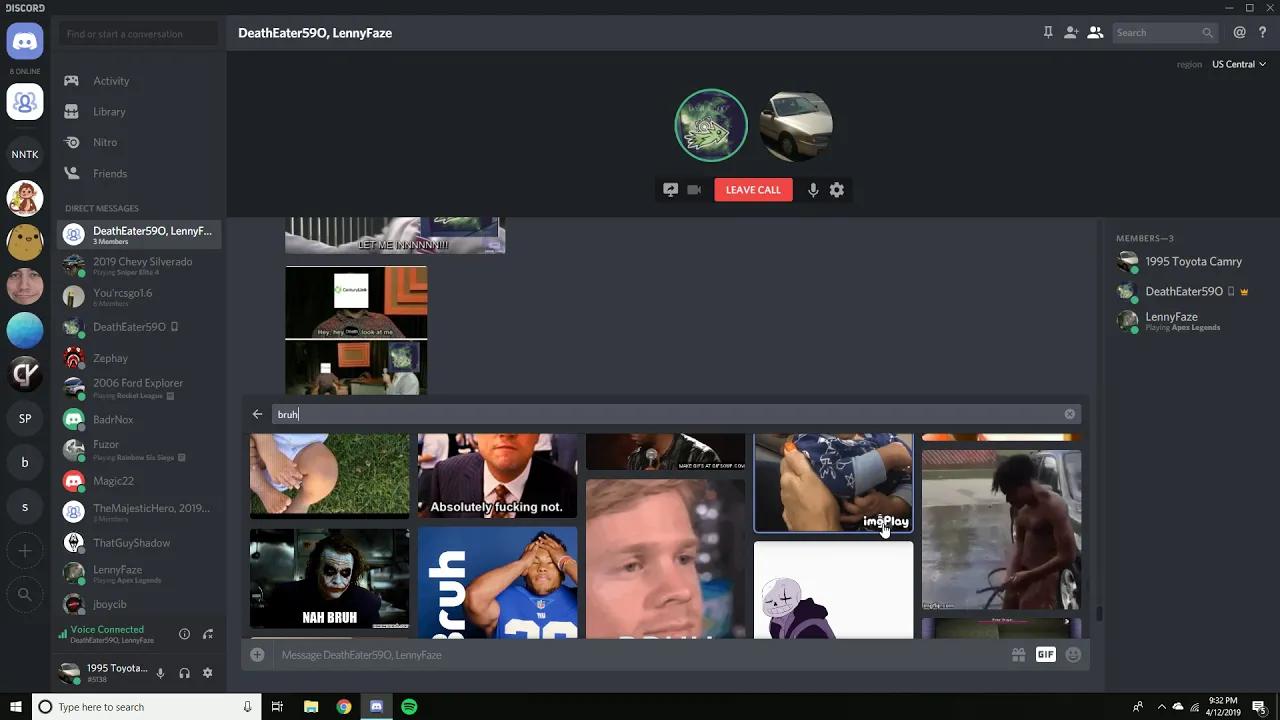Image resolution: width=1280 pixels, height=720 pixels.
Task: Open BadrNox direct message
Action: click(x=139, y=420)
